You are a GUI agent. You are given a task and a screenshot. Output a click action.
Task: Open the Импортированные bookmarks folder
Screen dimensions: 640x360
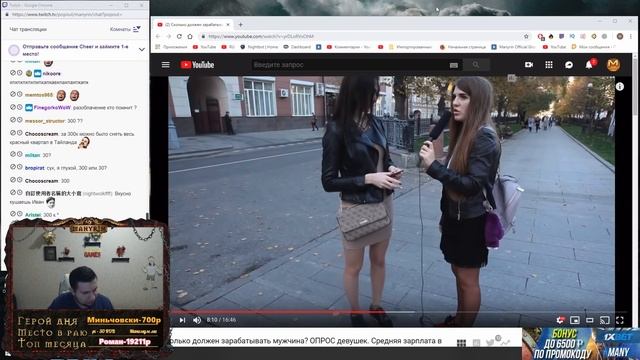pos(410,47)
